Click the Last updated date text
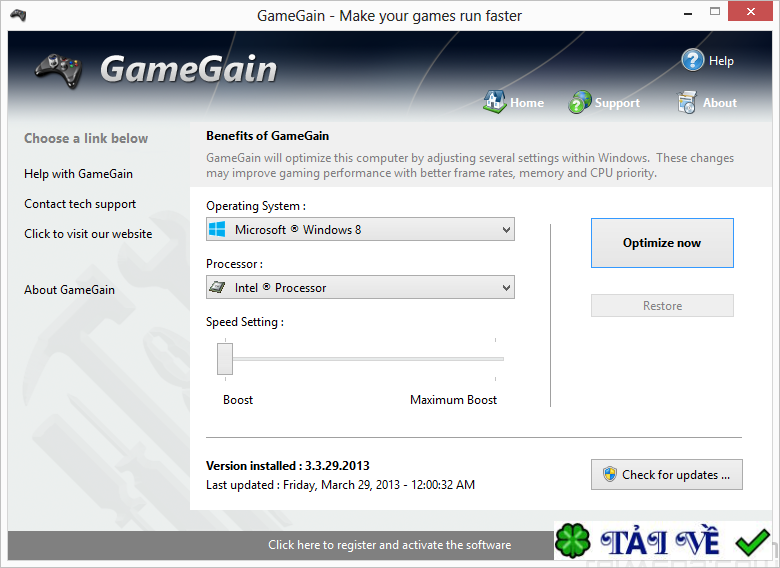 pyautogui.click(x=340, y=484)
